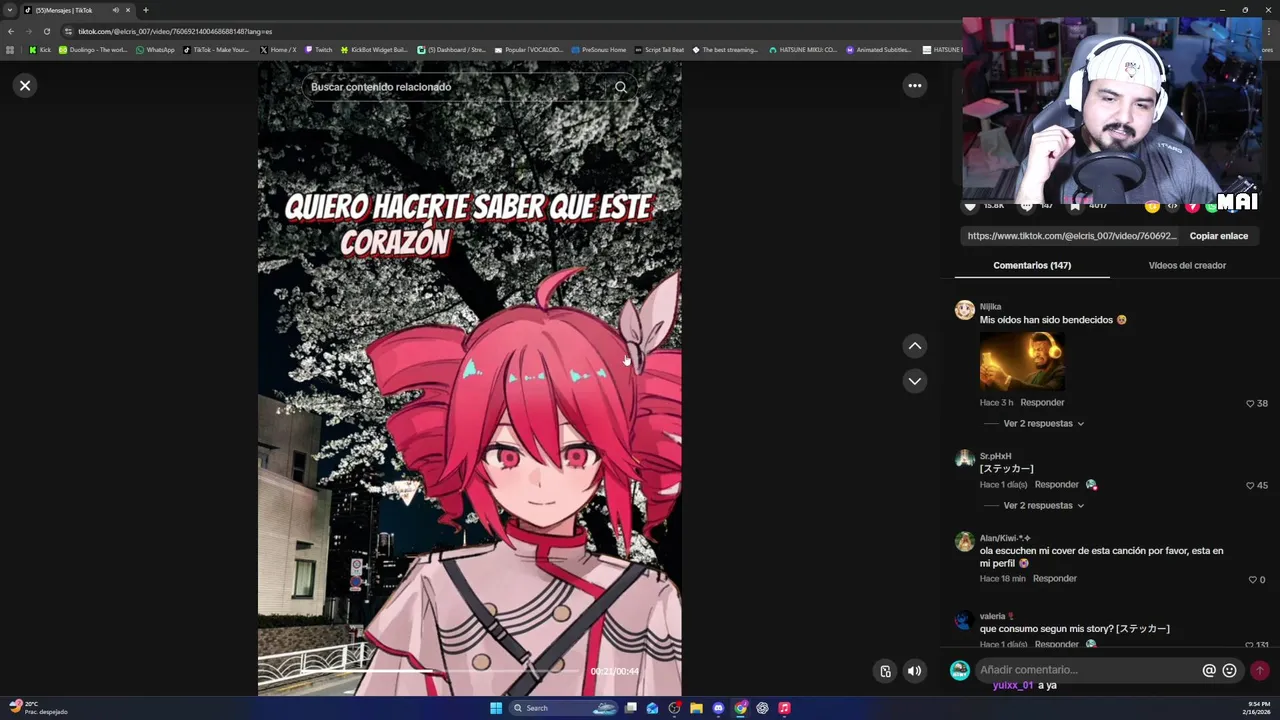Reply to Alan/Kiwi's cover comment
The width and height of the screenshot is (1280, 720).
pyautogui.click(x=1054, y=578)
